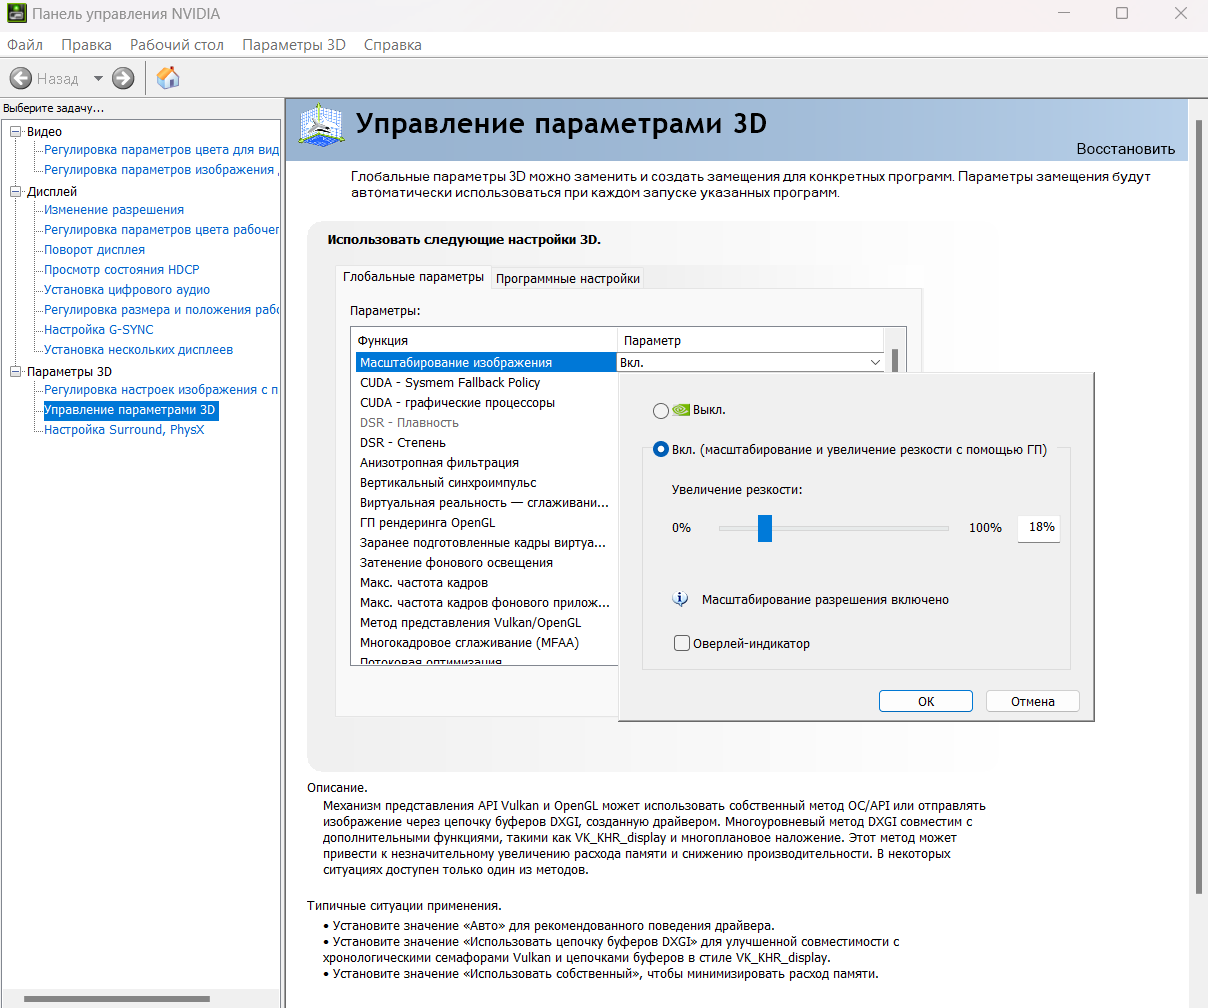Open Регулировка параметров цвета рабочего стола
This screenshot has width=1208, height=1008.
161,230
